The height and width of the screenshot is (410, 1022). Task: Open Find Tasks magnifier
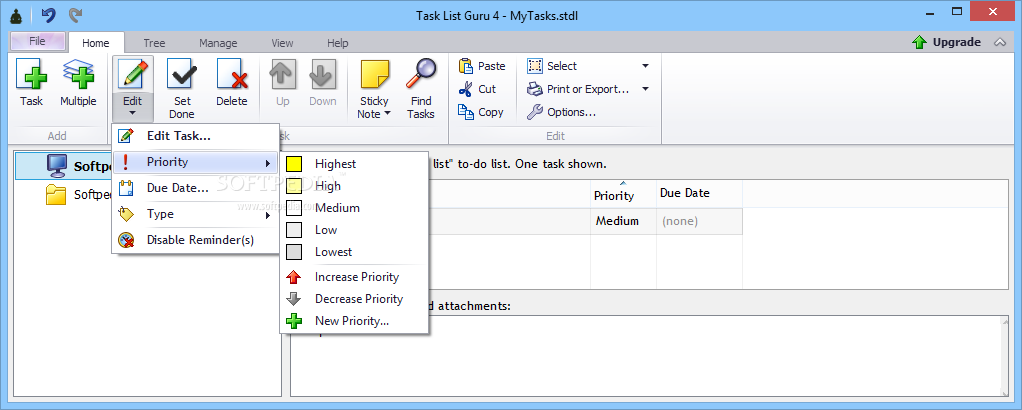point(421,73)
